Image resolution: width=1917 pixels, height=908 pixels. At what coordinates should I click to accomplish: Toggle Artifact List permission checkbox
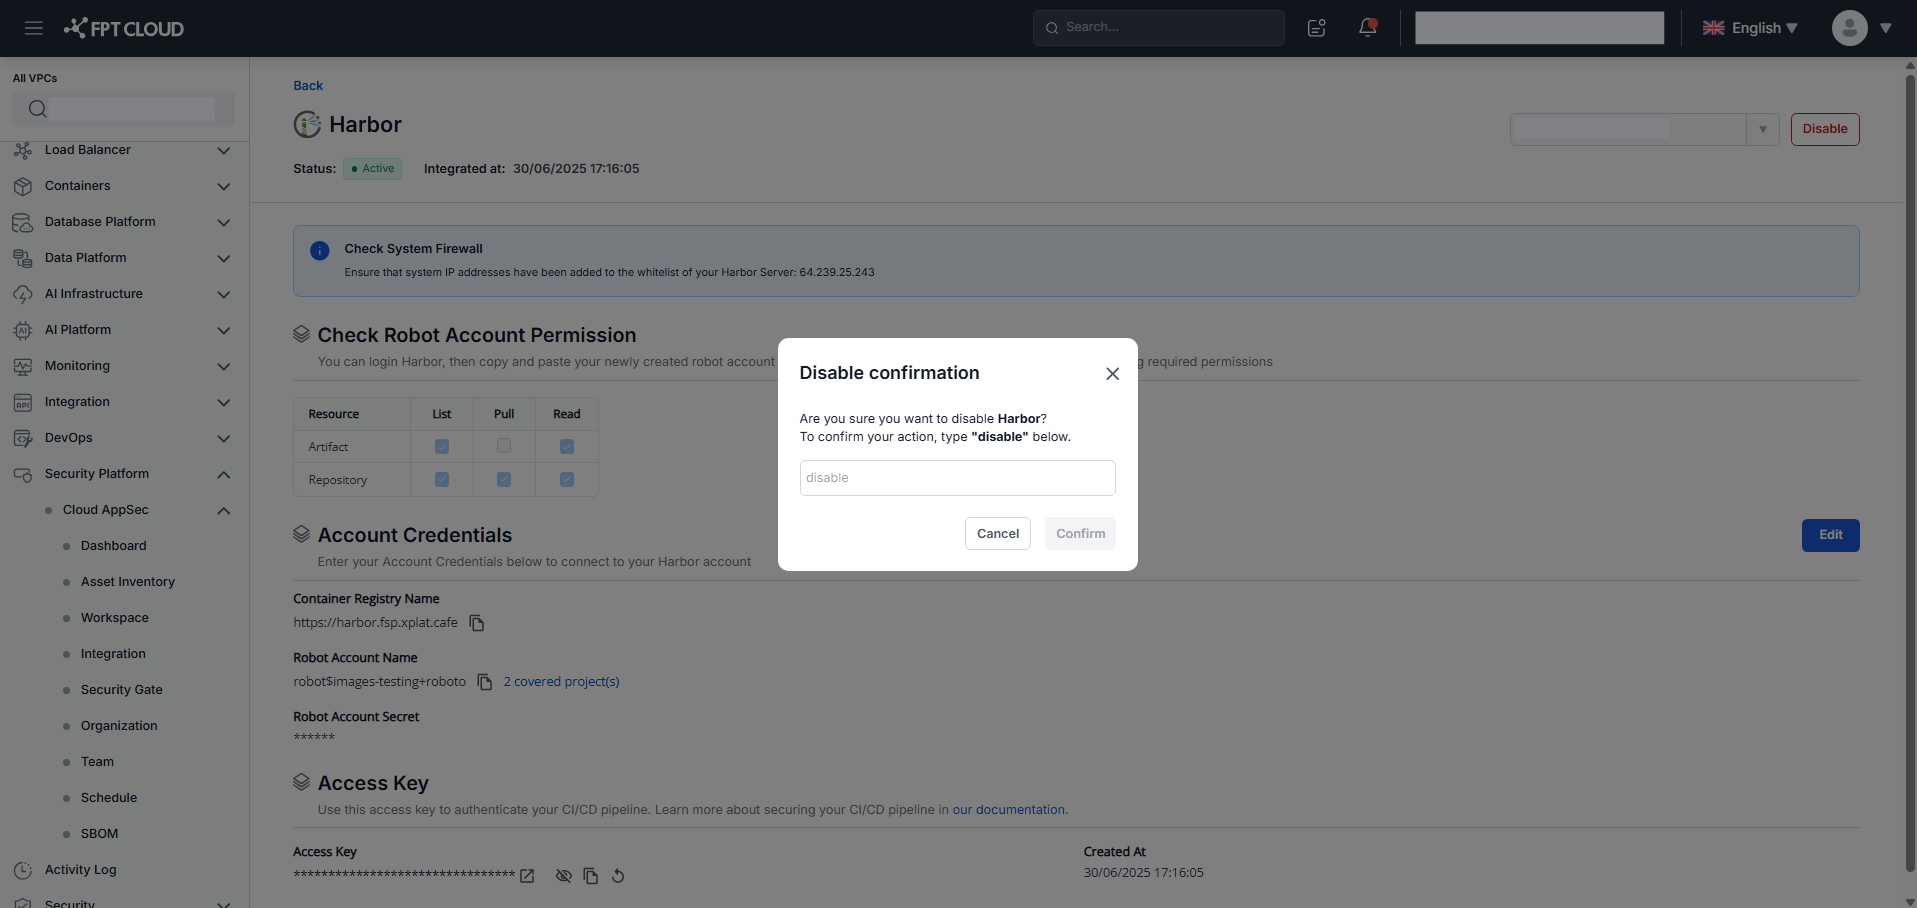(x=442, y=447)
